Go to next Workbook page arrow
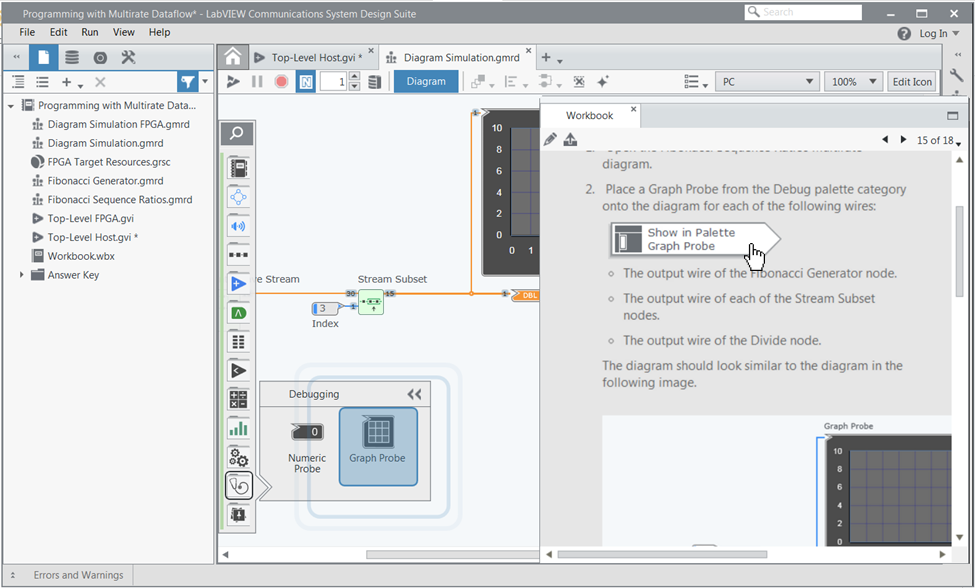Screen dimensions: 975x588 904,140
